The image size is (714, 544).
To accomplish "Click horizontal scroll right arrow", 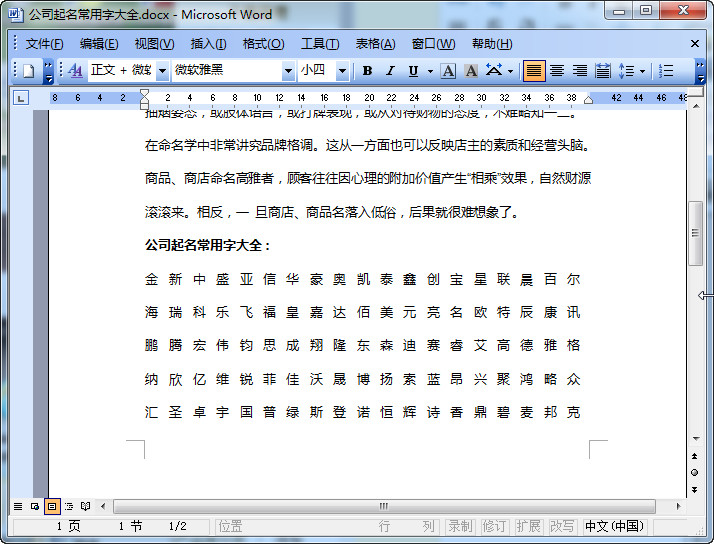I will pyautogui.click(x=678, y=506).
